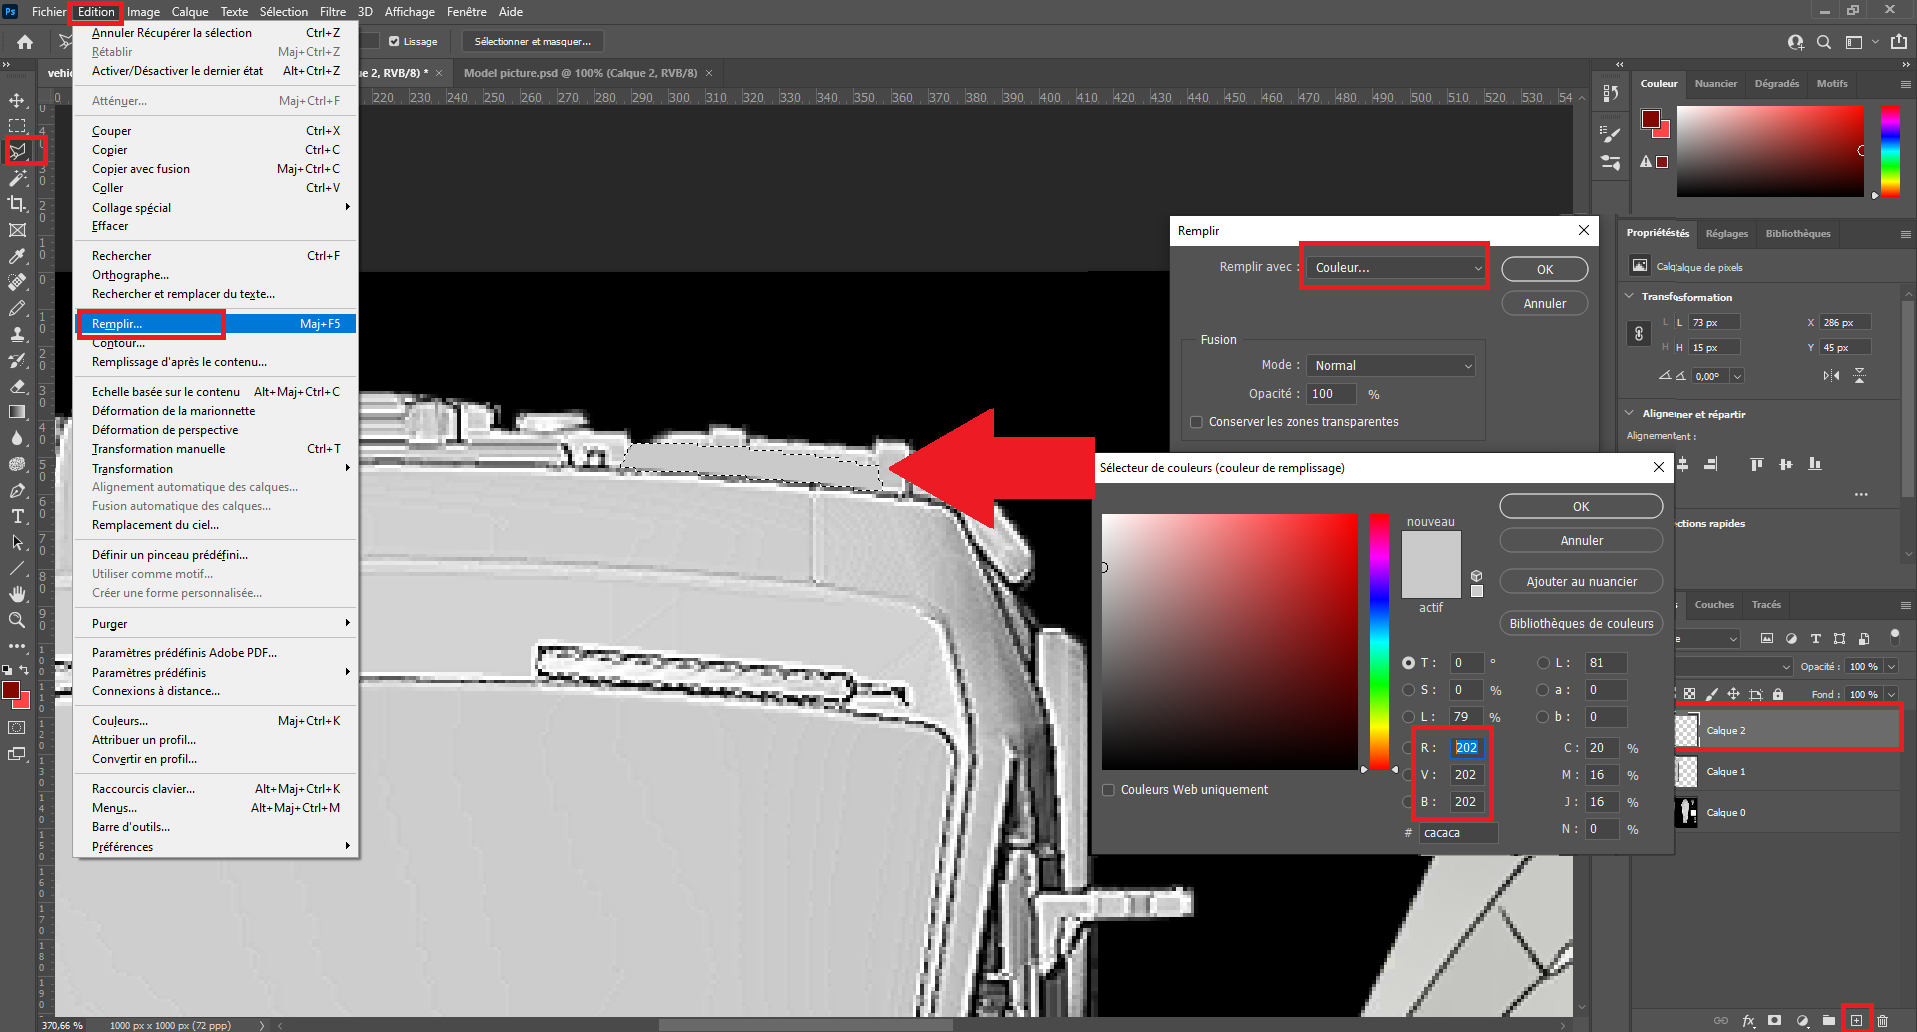The image size is (1917, 1032).
Task: Collapse the Transformation section
Action: [x=1629, y=297]
